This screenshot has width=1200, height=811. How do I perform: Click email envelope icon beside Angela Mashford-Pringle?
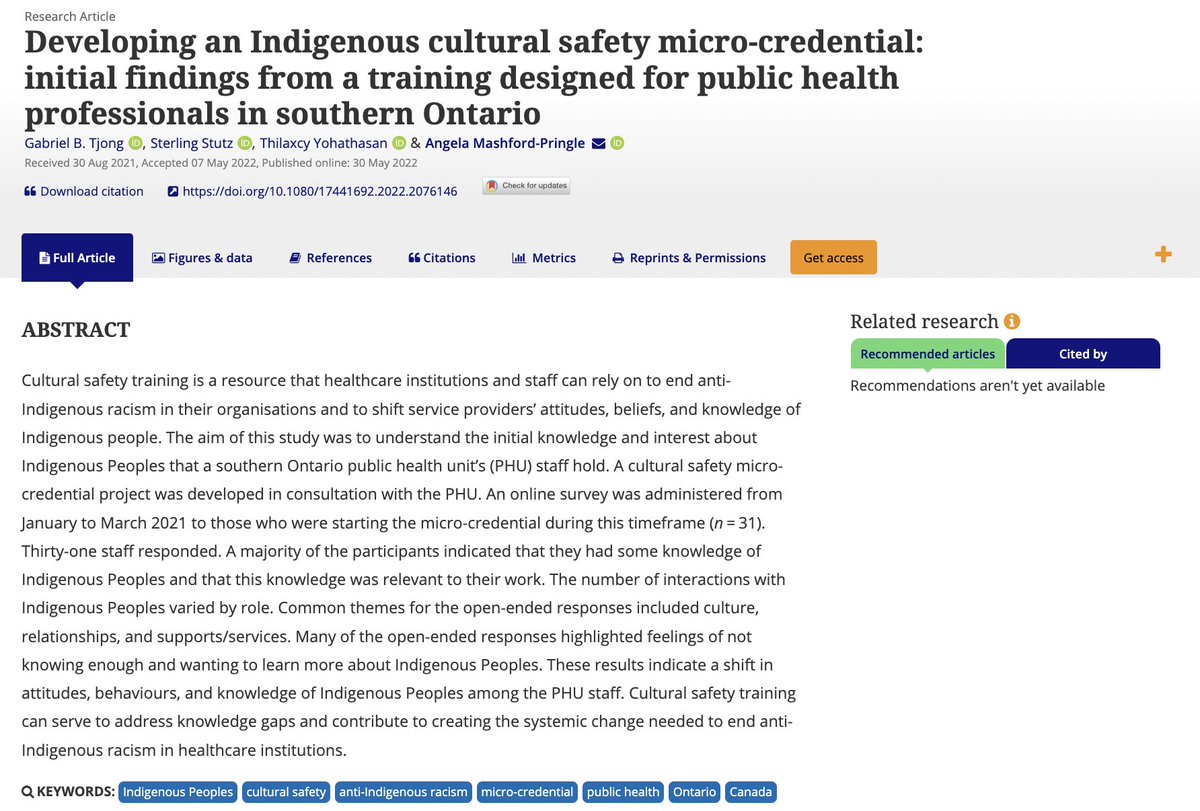pos(598,143)
